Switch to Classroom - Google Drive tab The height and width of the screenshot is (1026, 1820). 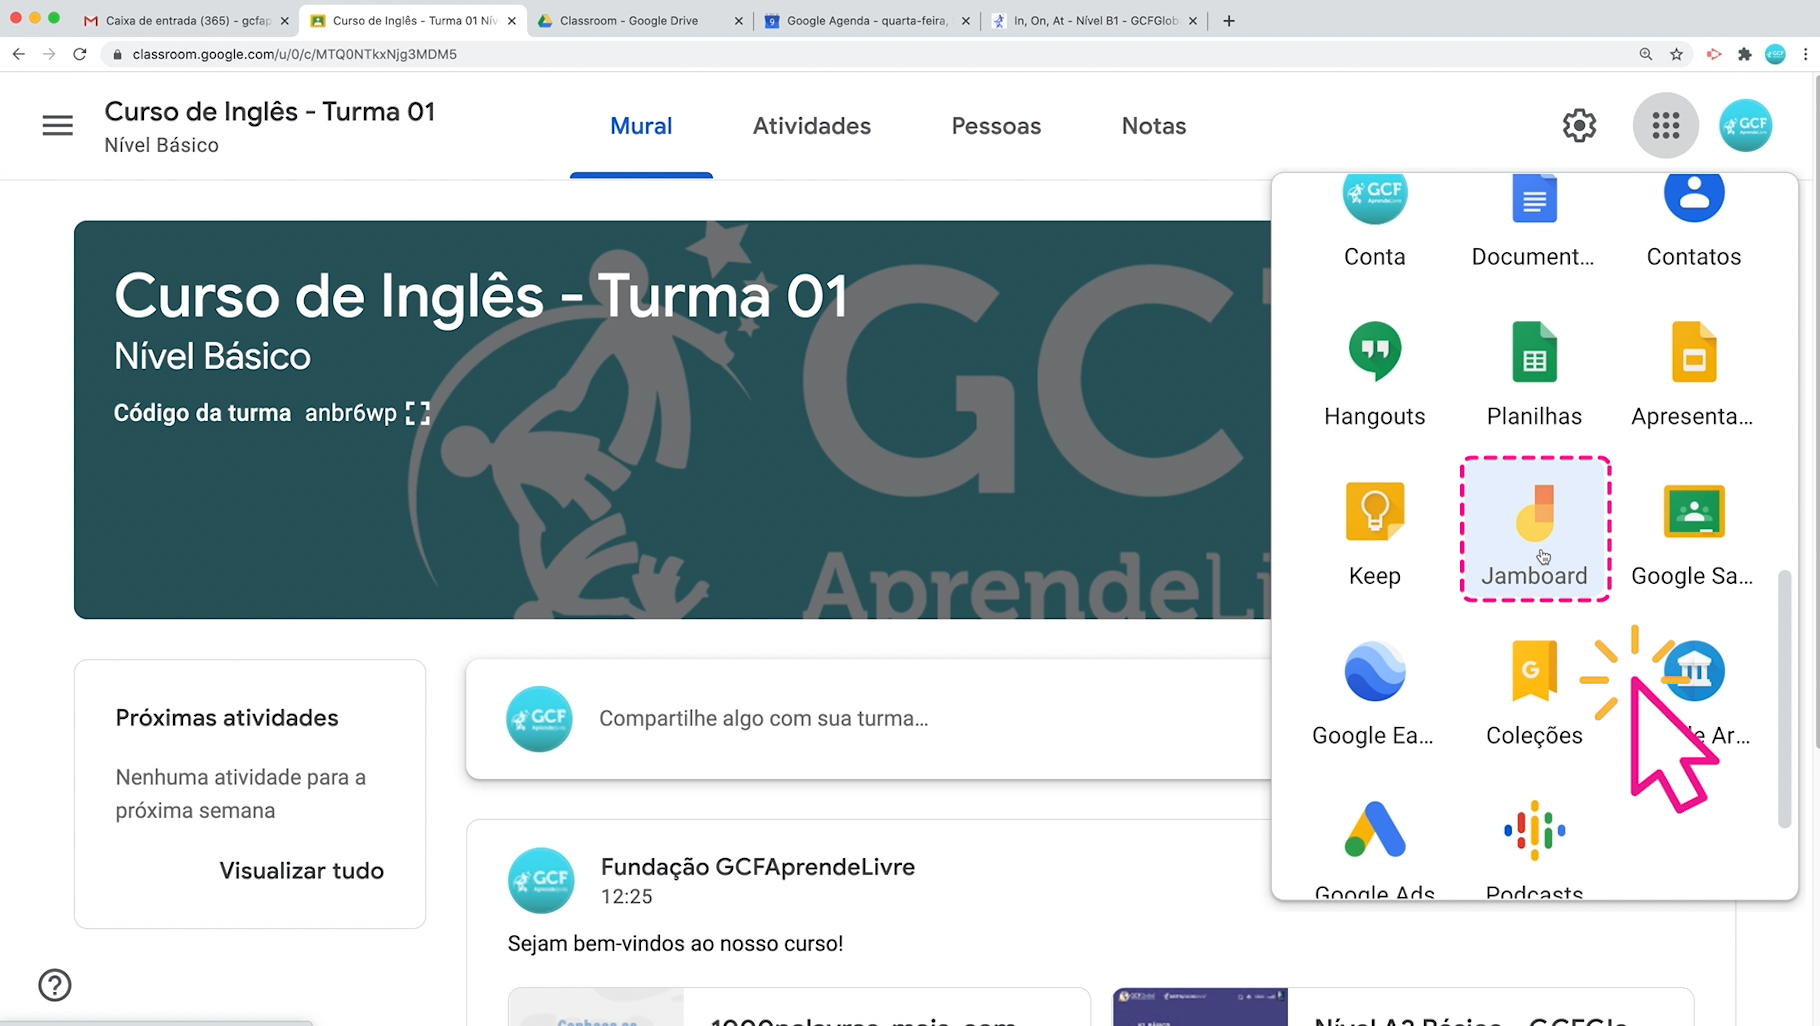click(640, 20)
